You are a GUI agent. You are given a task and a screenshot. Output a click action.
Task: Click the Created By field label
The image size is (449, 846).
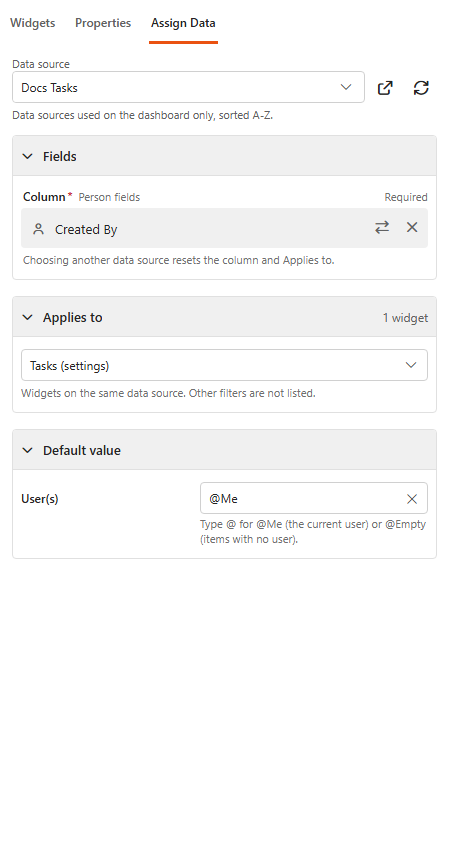click(86, 230)
